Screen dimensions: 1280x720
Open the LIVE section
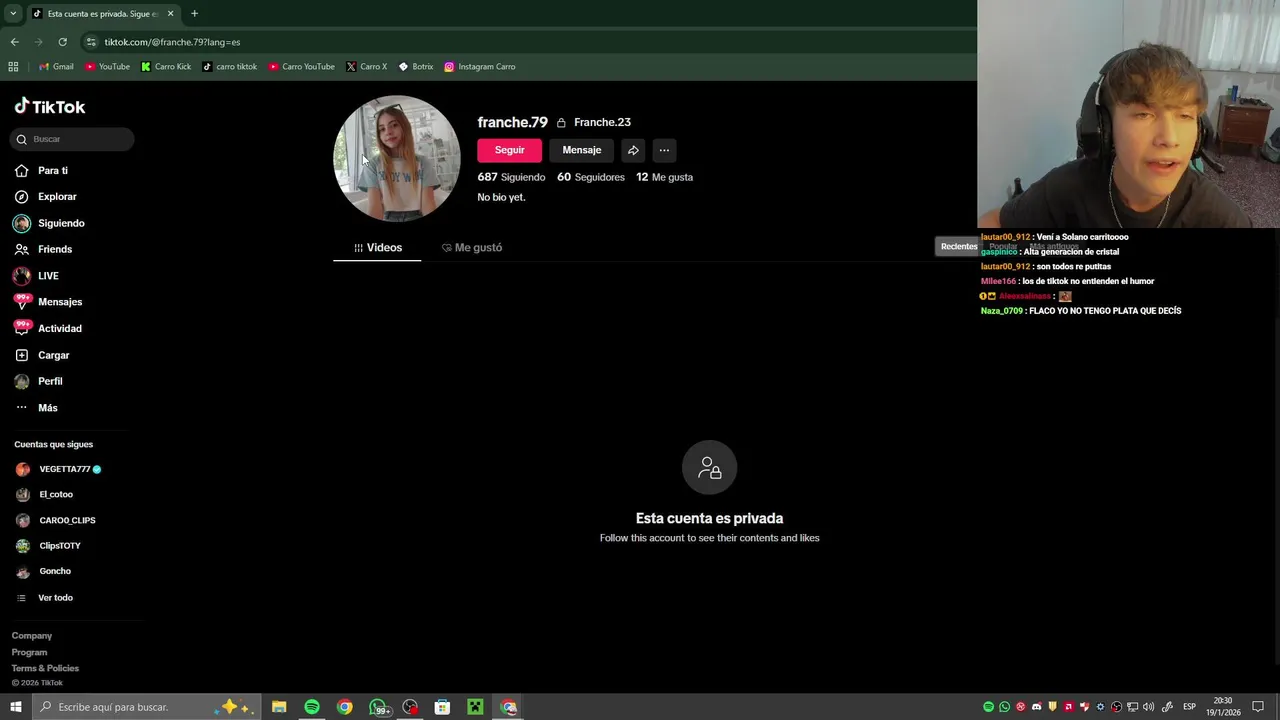(x=36, y=276)
